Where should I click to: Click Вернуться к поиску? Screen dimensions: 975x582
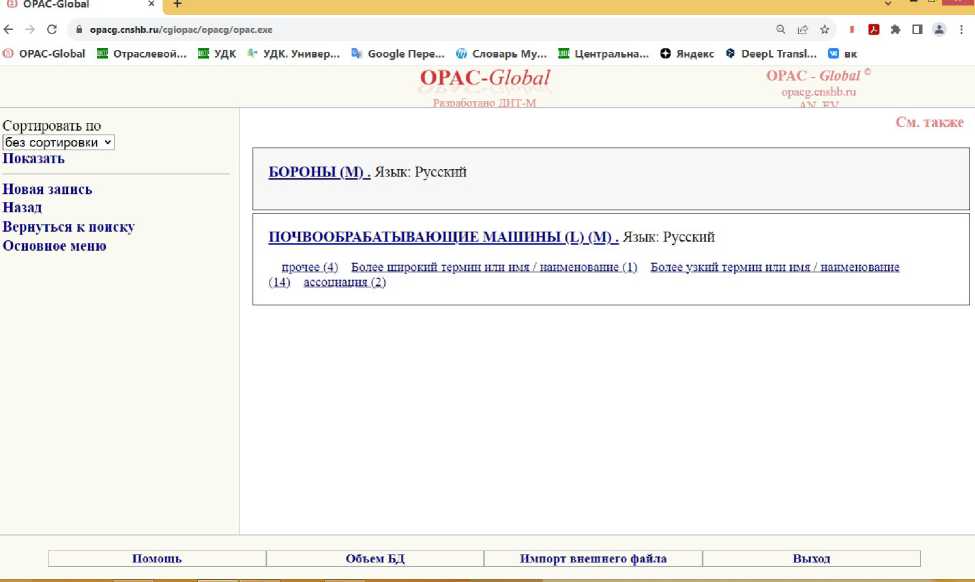click(x=68, y=227)
